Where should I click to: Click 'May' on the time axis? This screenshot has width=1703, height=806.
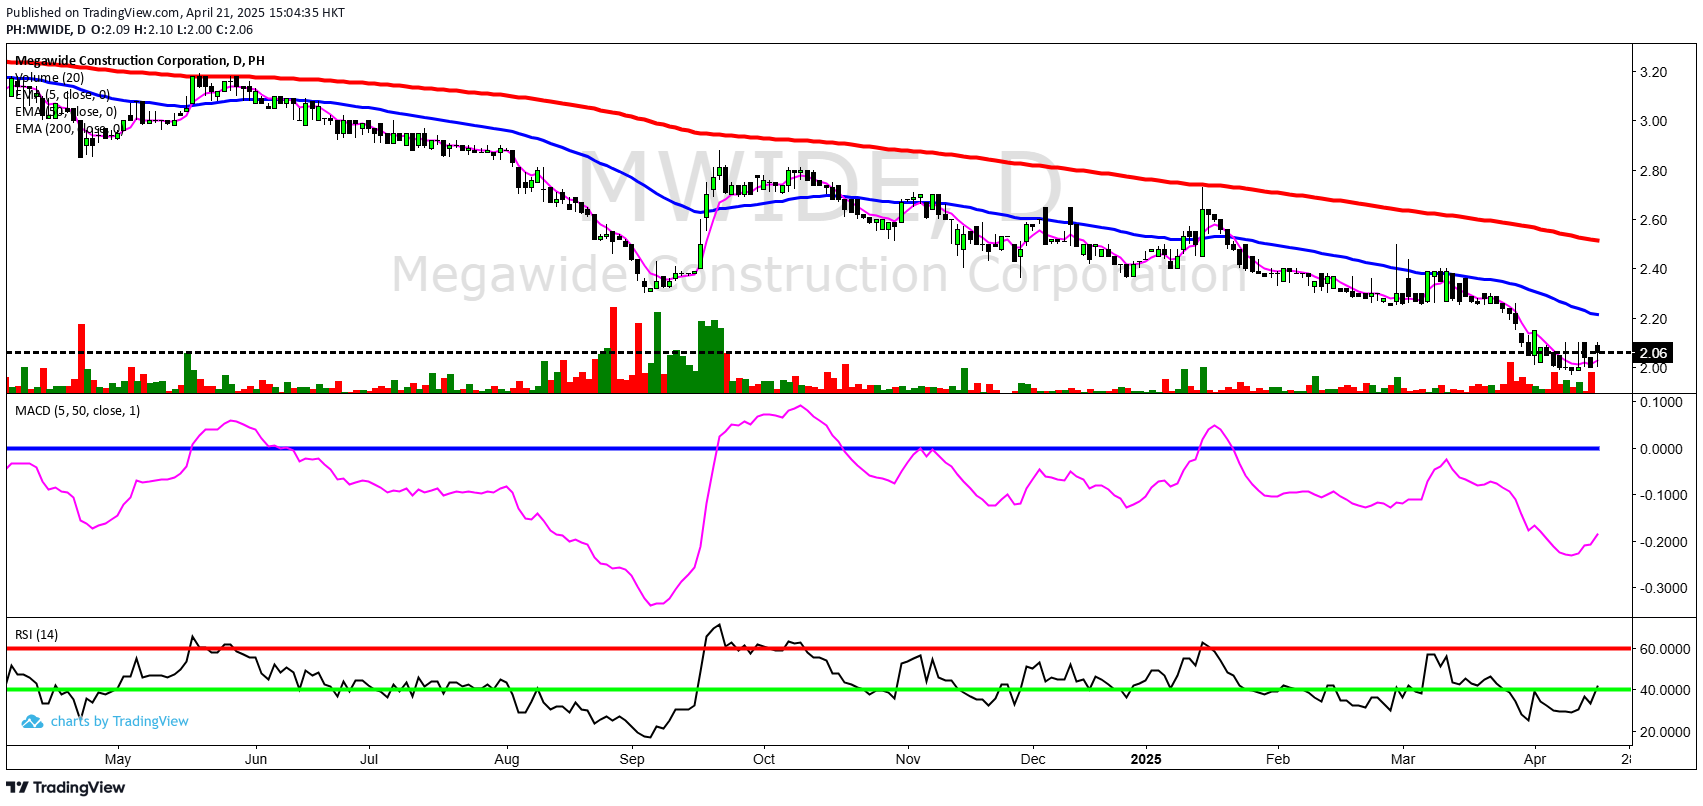118,759
